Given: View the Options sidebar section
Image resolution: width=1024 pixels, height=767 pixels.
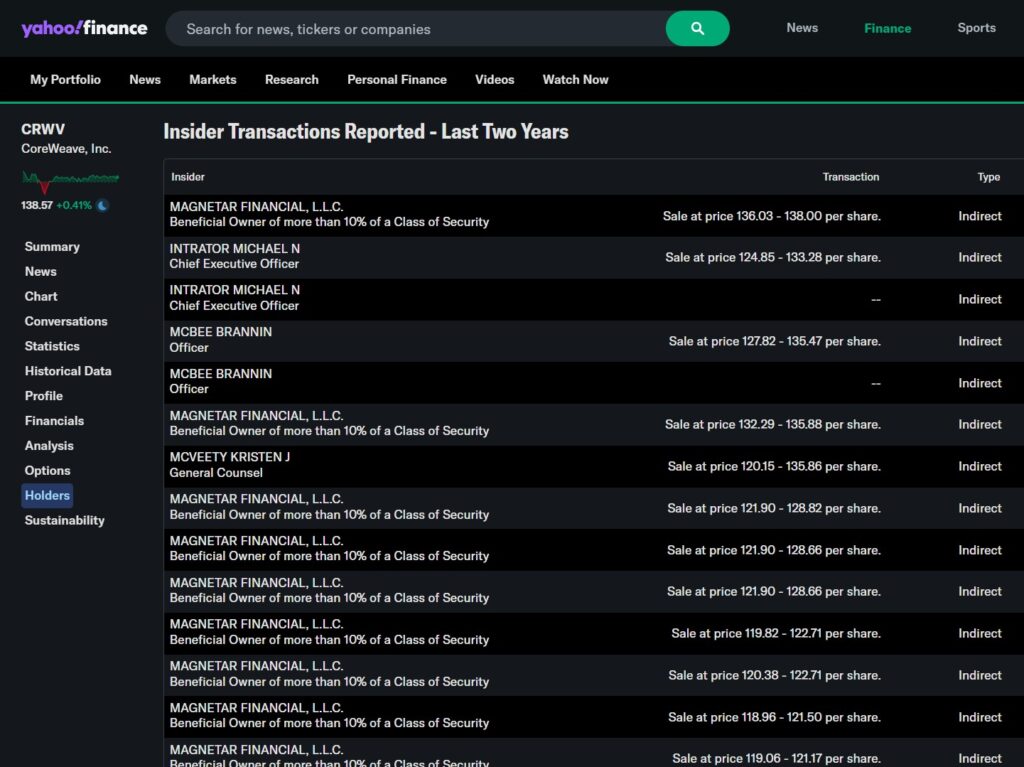Looking at the screenshot, I should pyautogui.click(x=48, y=471).
